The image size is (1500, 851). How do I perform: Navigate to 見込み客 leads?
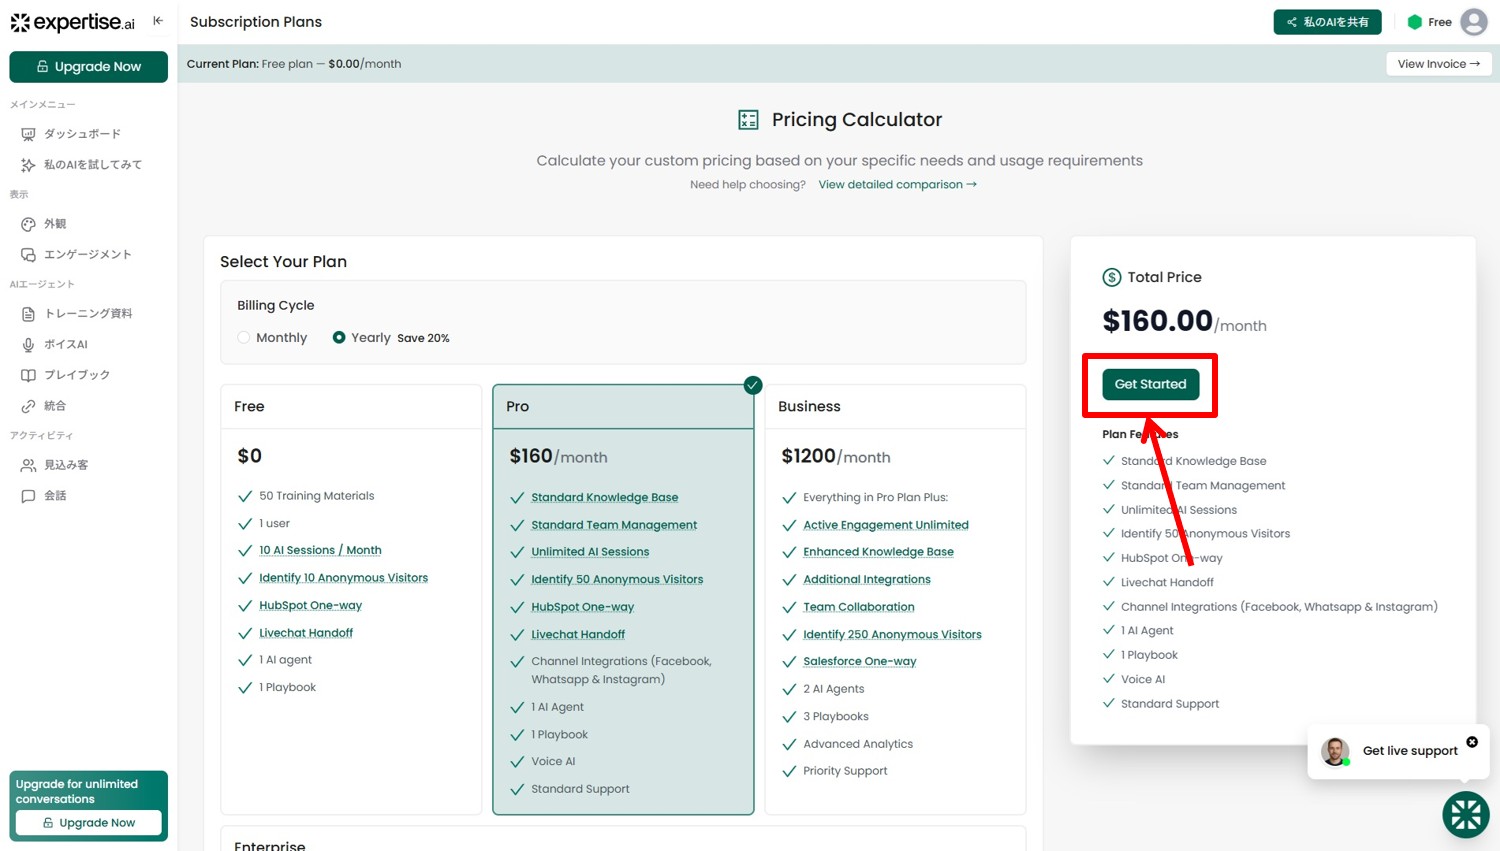[66, 465]
